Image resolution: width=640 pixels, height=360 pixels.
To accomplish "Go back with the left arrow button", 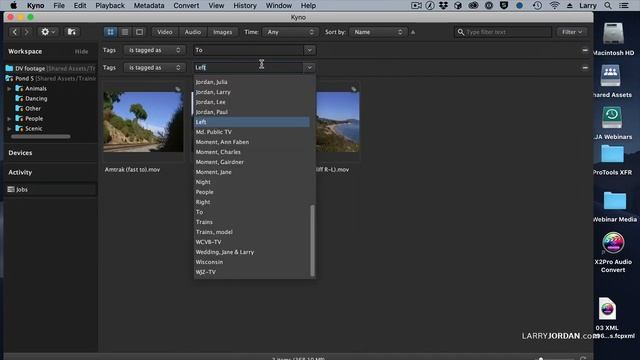I will [15, 32].
